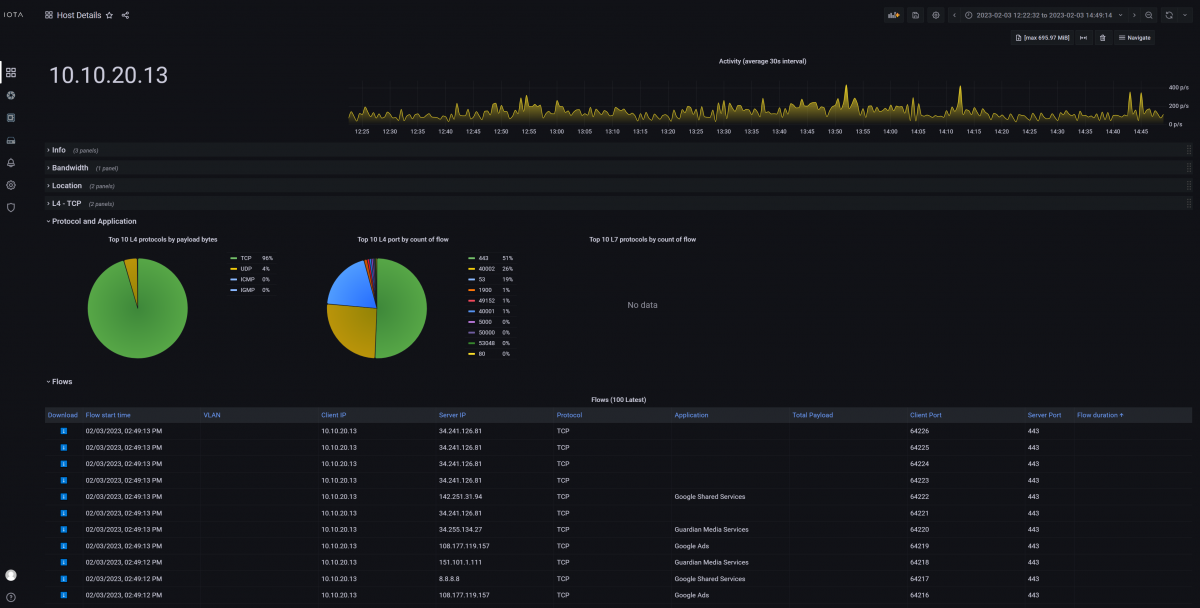Open the refresh interval dropdown

[1186, 15]
